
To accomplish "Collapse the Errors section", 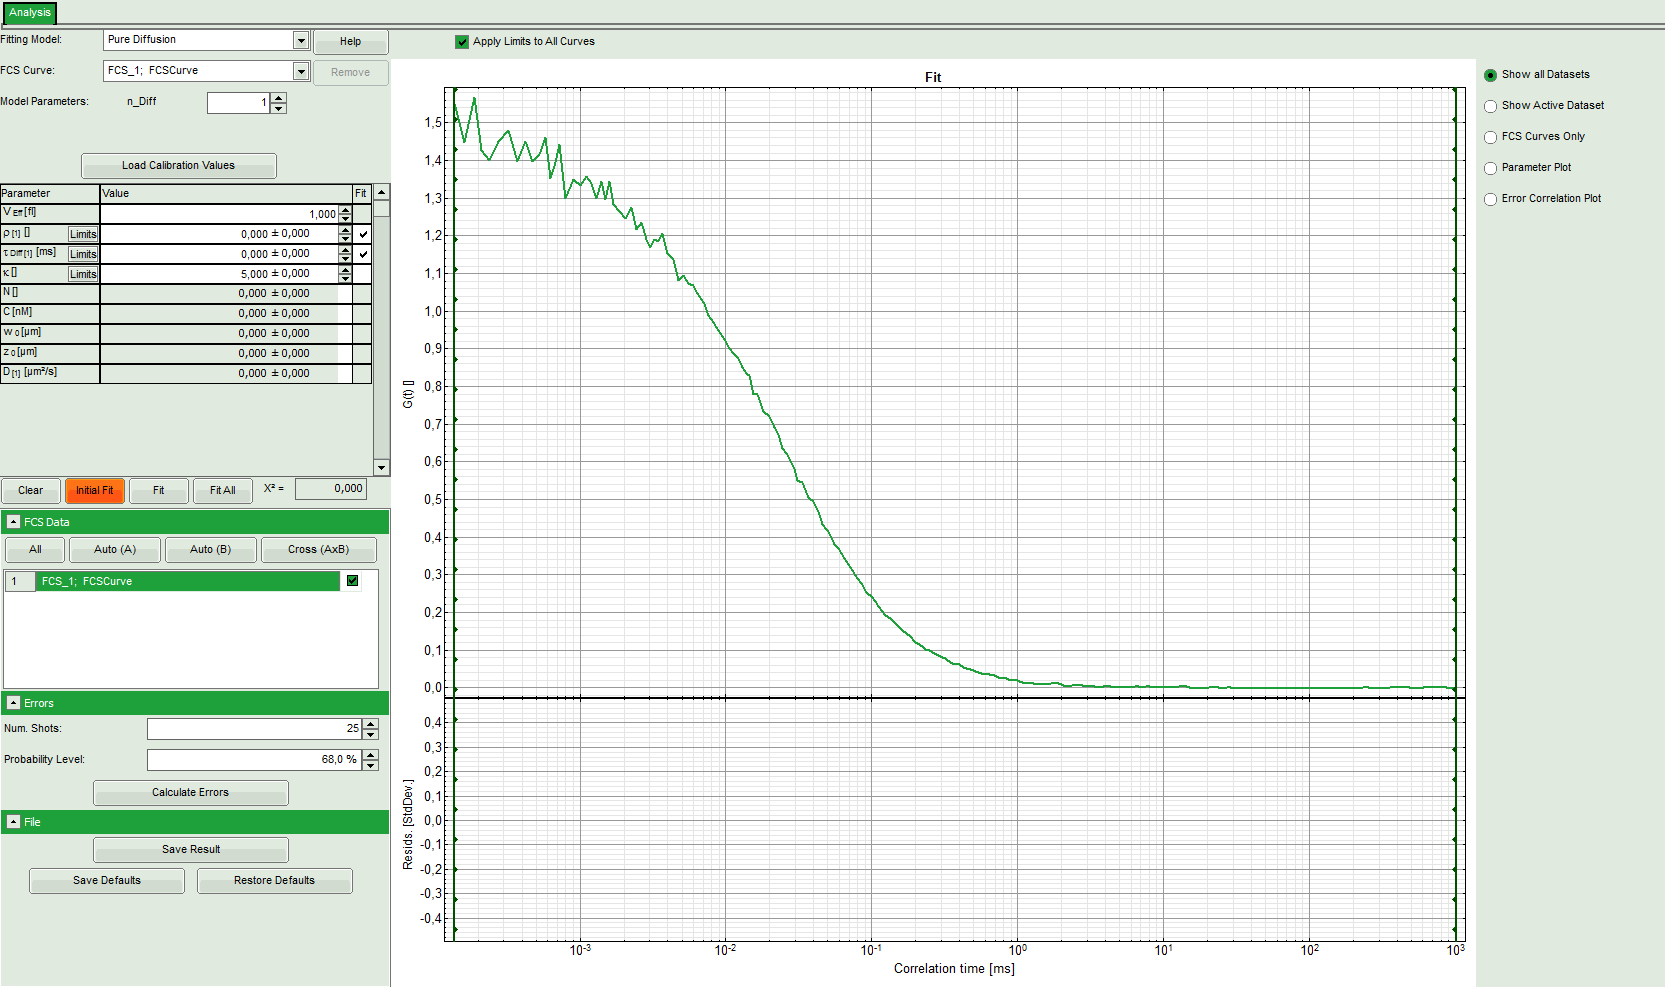I will (x=14, y=703).
